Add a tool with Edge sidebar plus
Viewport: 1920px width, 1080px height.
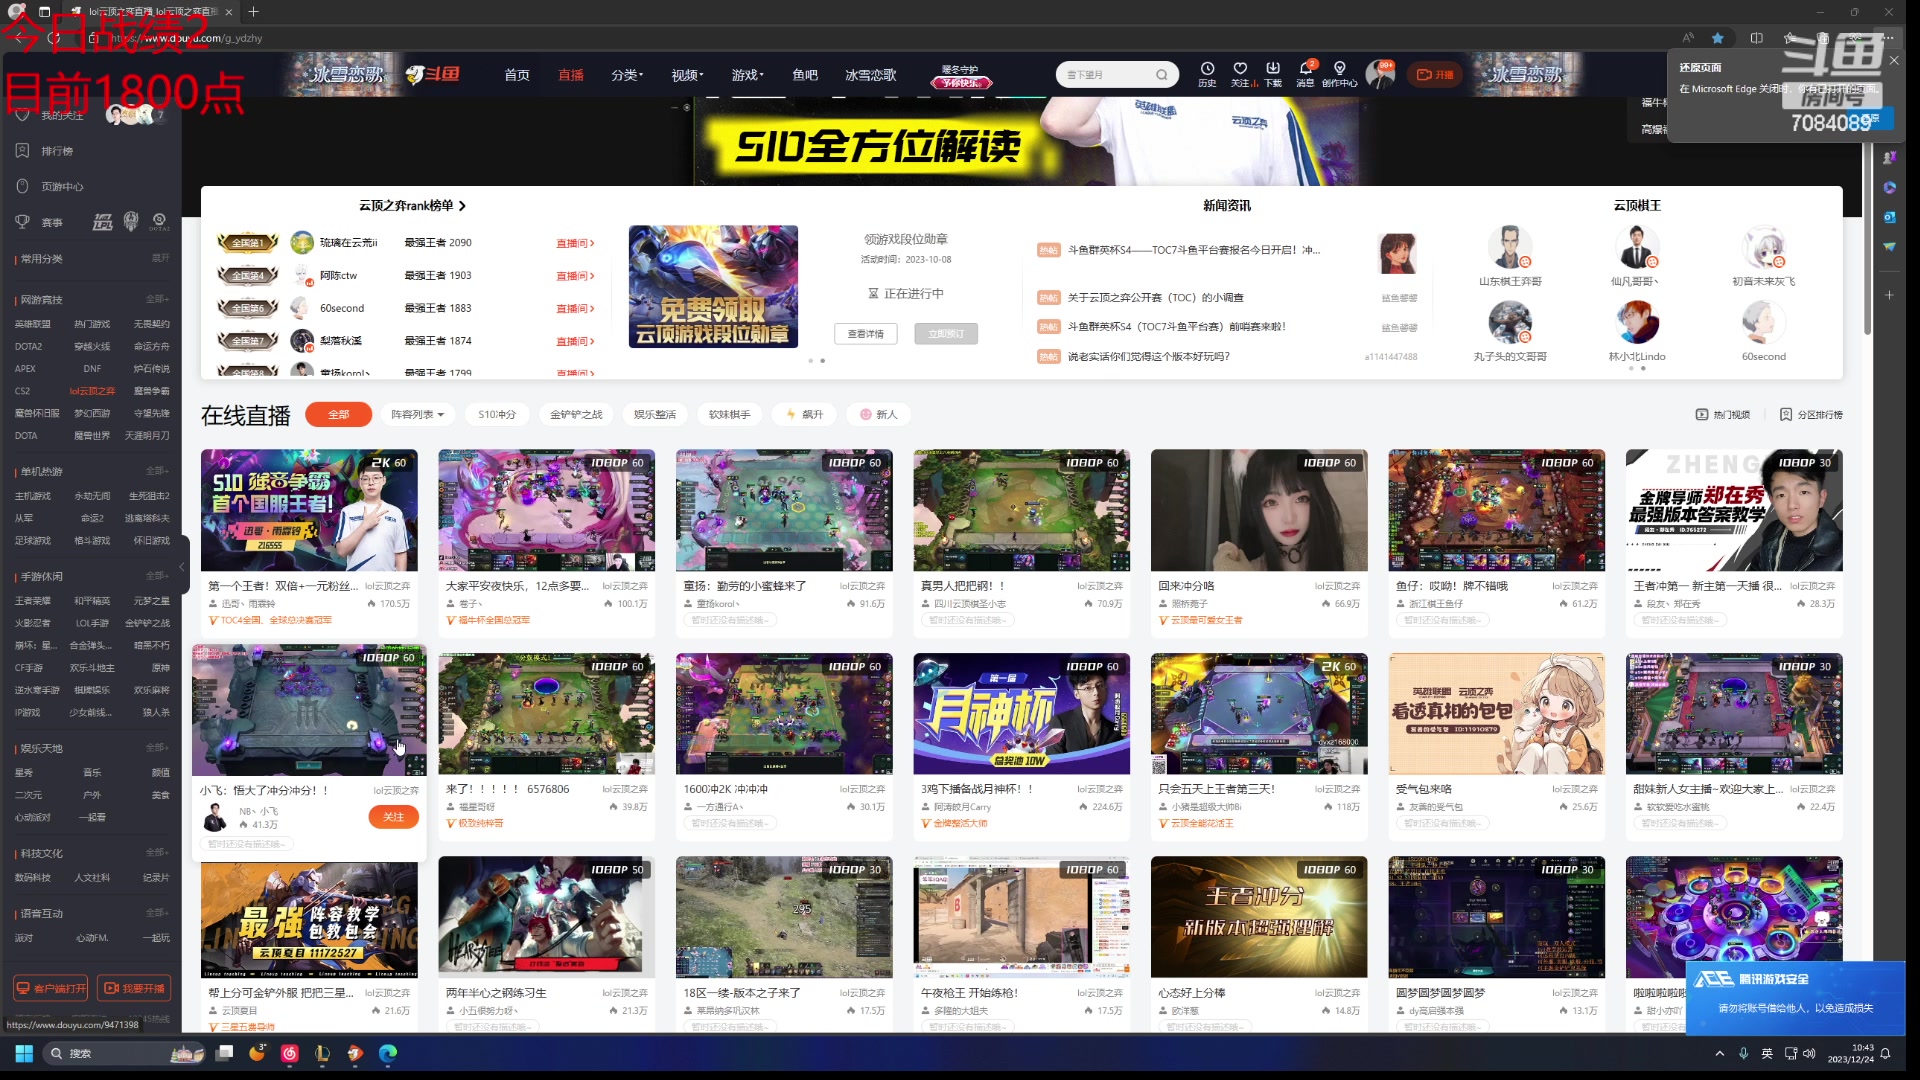(x=1889, y=295)
